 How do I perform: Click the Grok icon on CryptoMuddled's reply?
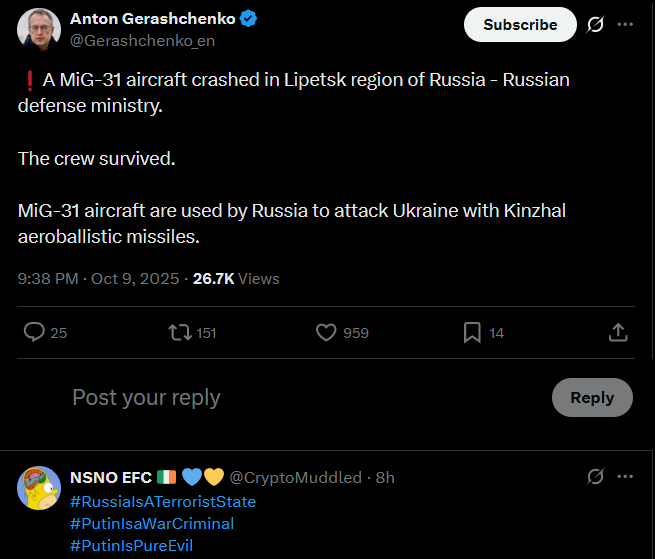pyautogui.click(x=595, y=477)
